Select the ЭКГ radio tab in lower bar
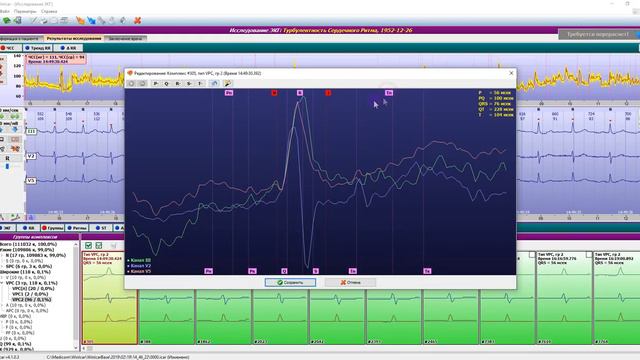The image size is (640, 360). 7,228
